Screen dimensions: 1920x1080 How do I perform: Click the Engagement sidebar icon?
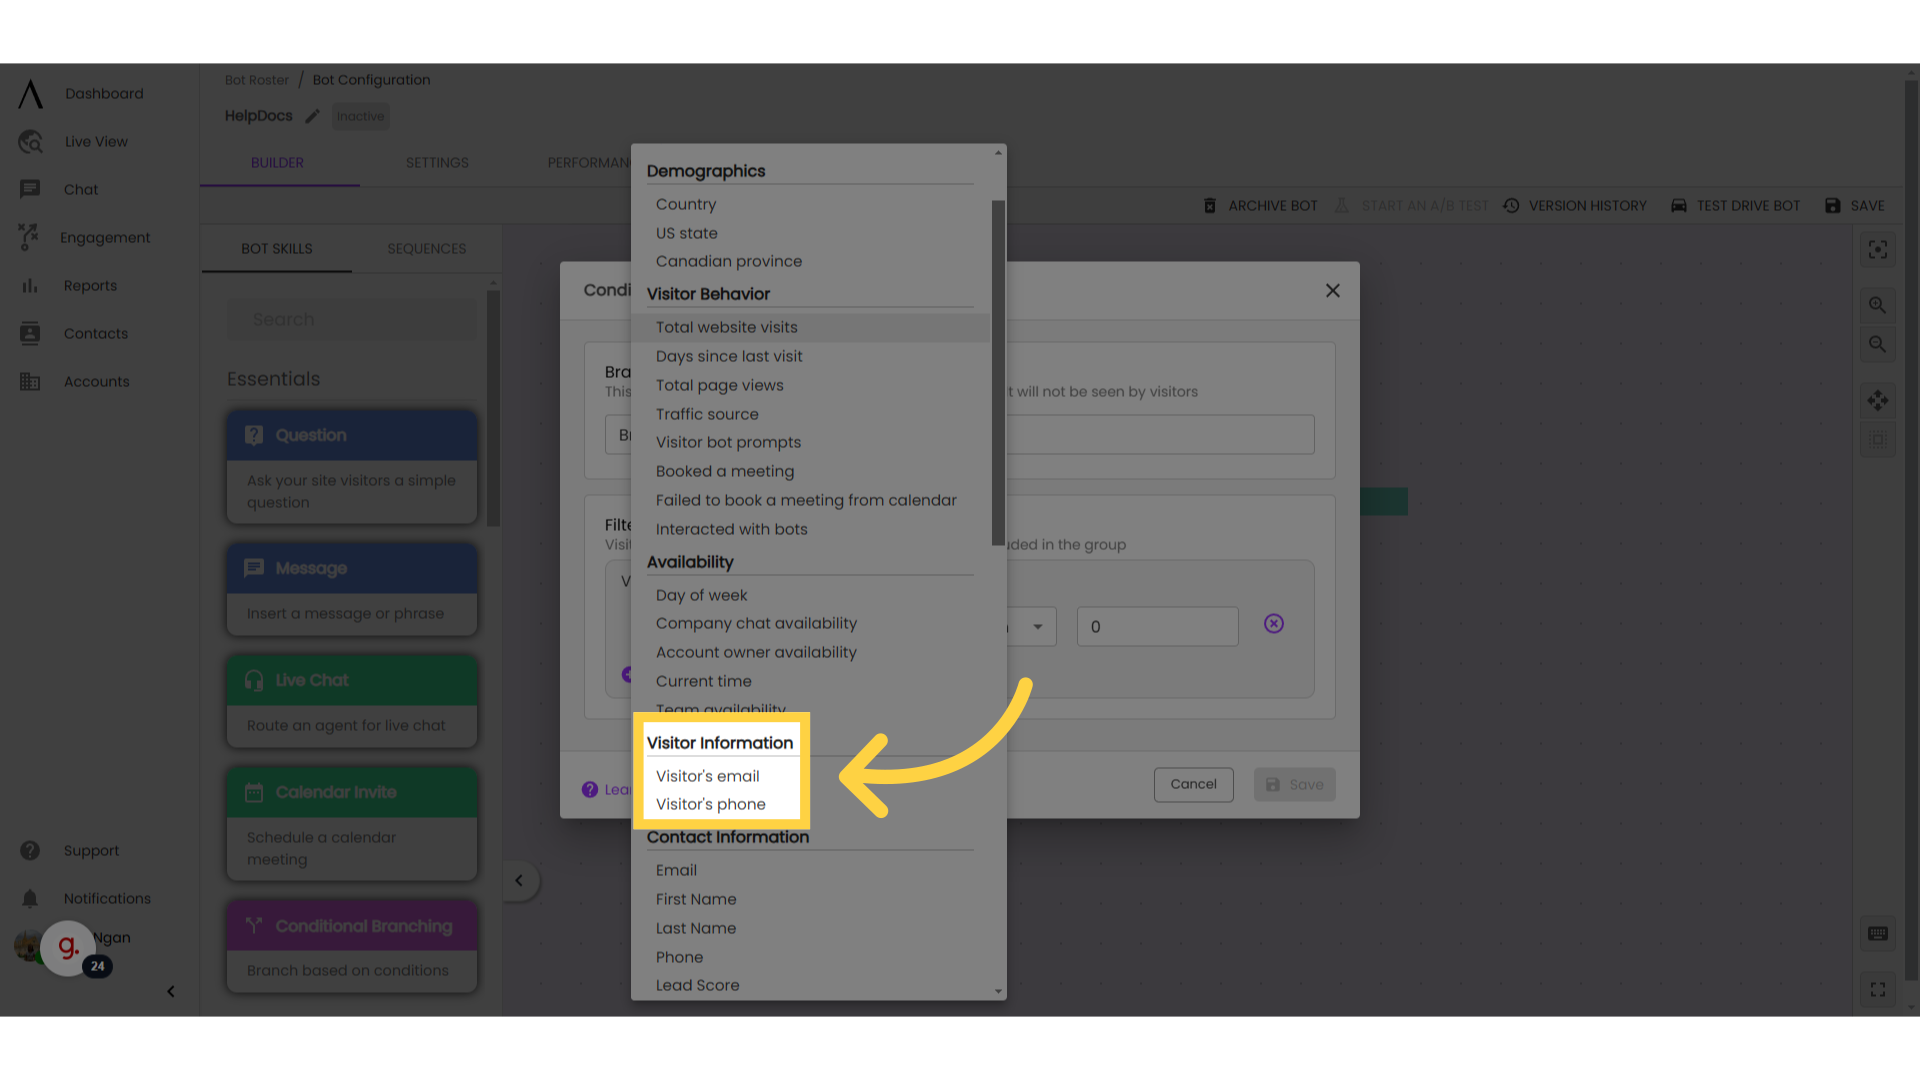click(30, 237)
